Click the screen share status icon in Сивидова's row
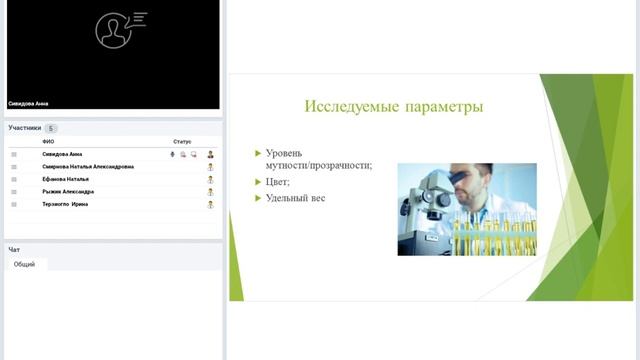This screenshot has width=640, height=360. point(193,154)
